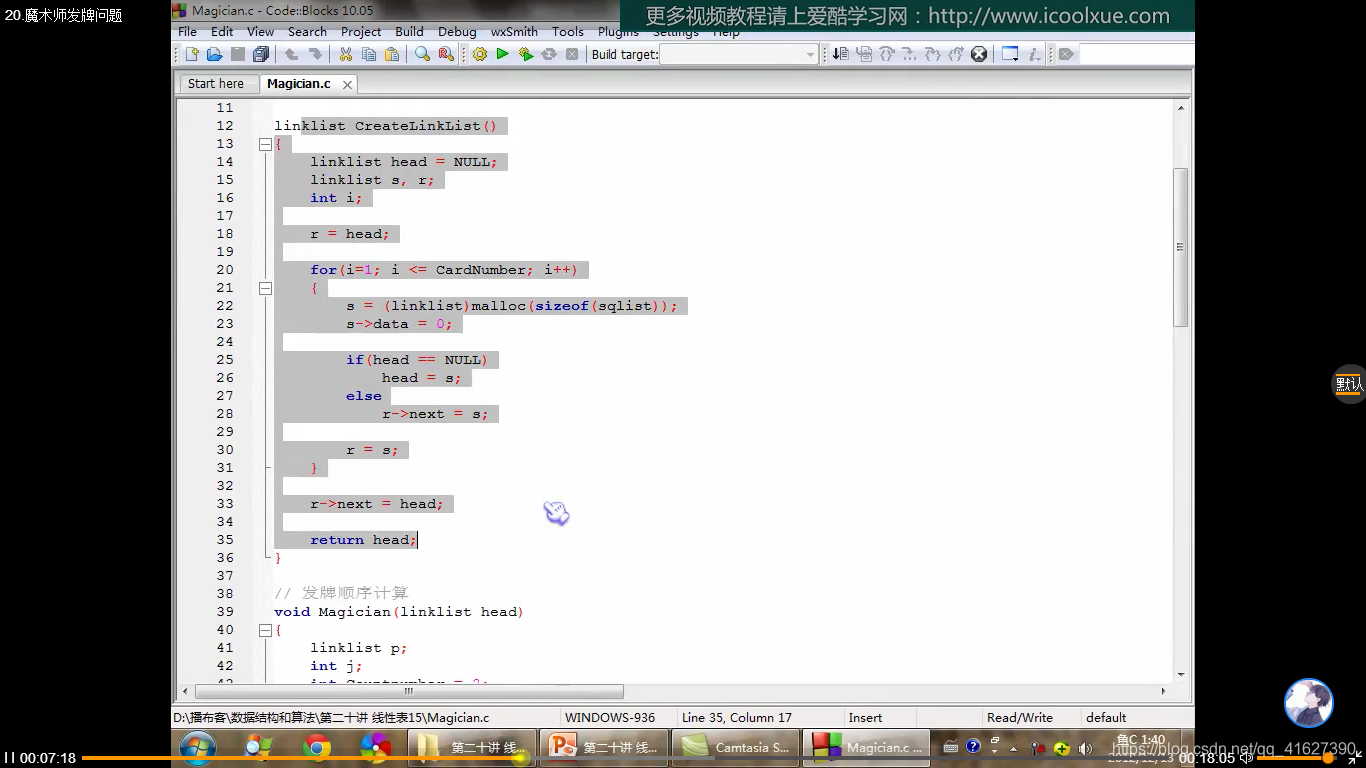Click the Save file toolbar icon

coord(238,54)
